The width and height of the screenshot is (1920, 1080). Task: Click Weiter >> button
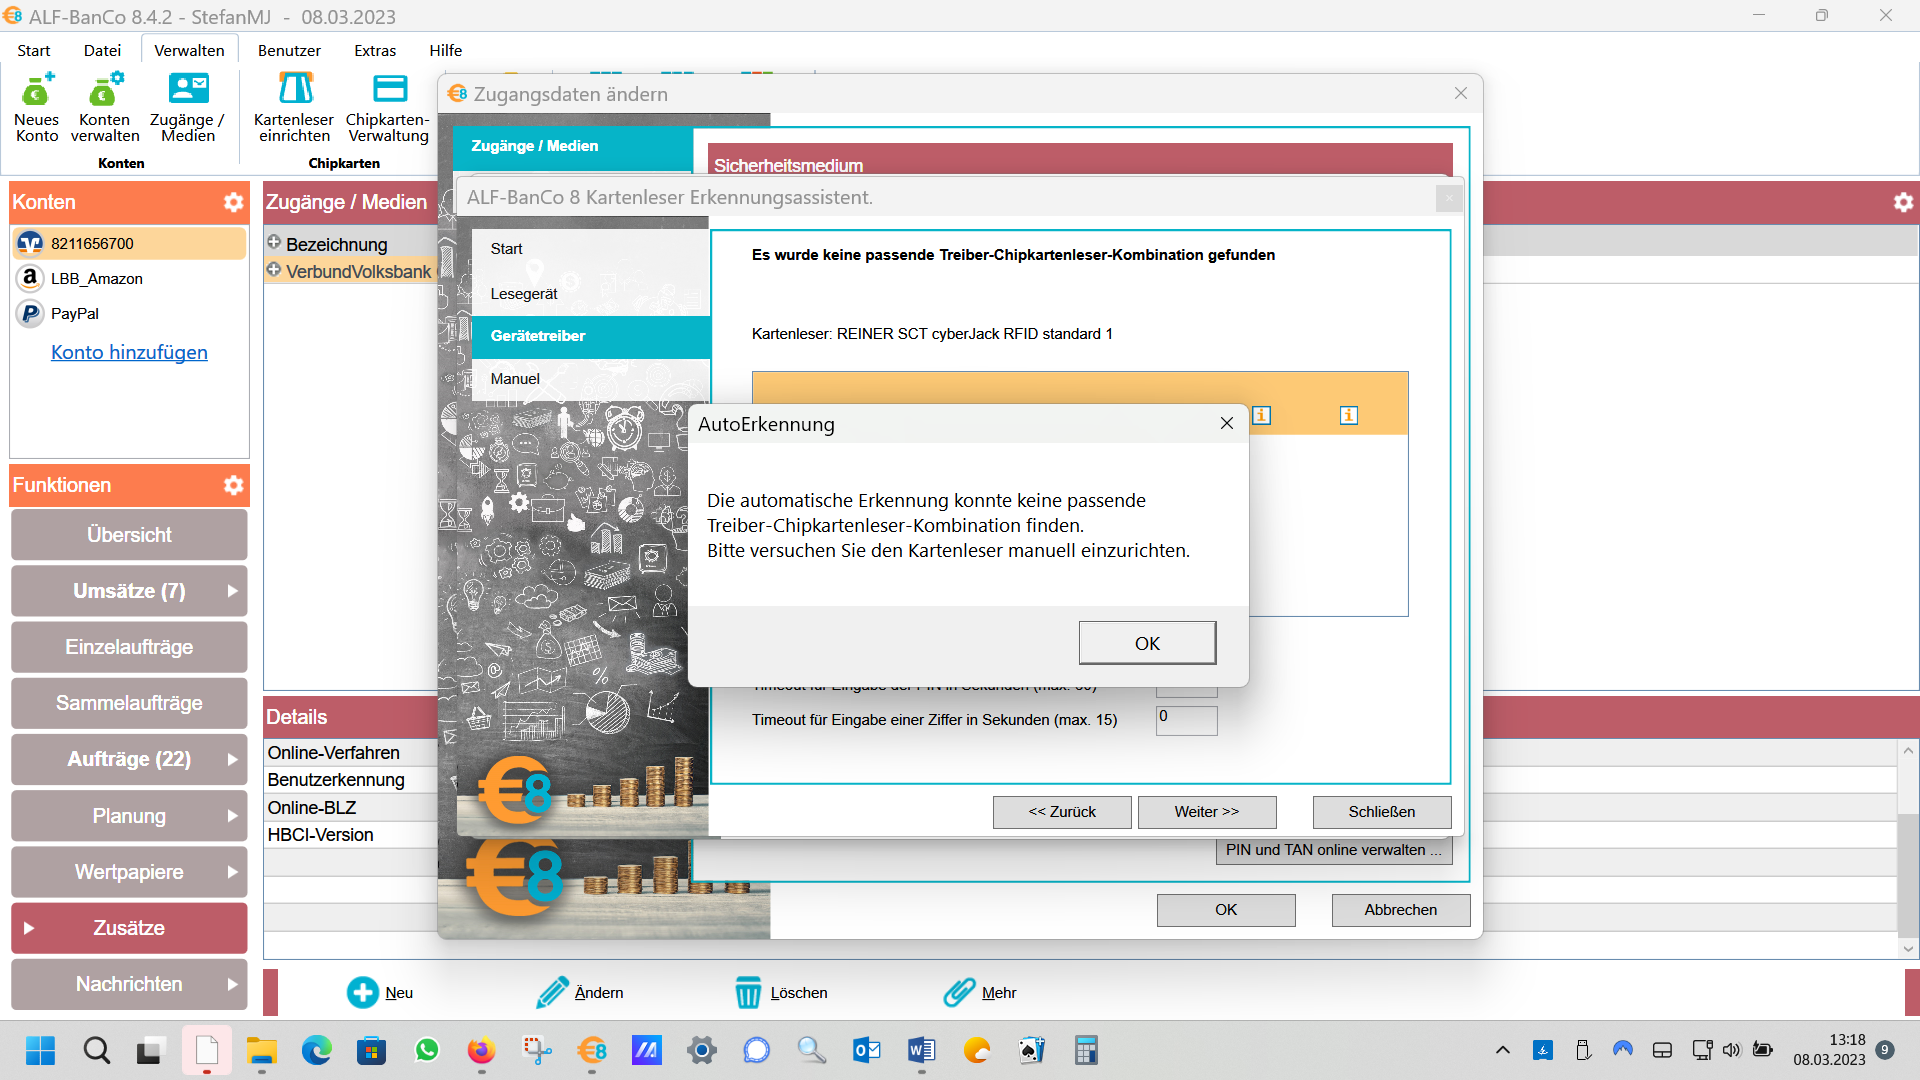point(1207,812)
